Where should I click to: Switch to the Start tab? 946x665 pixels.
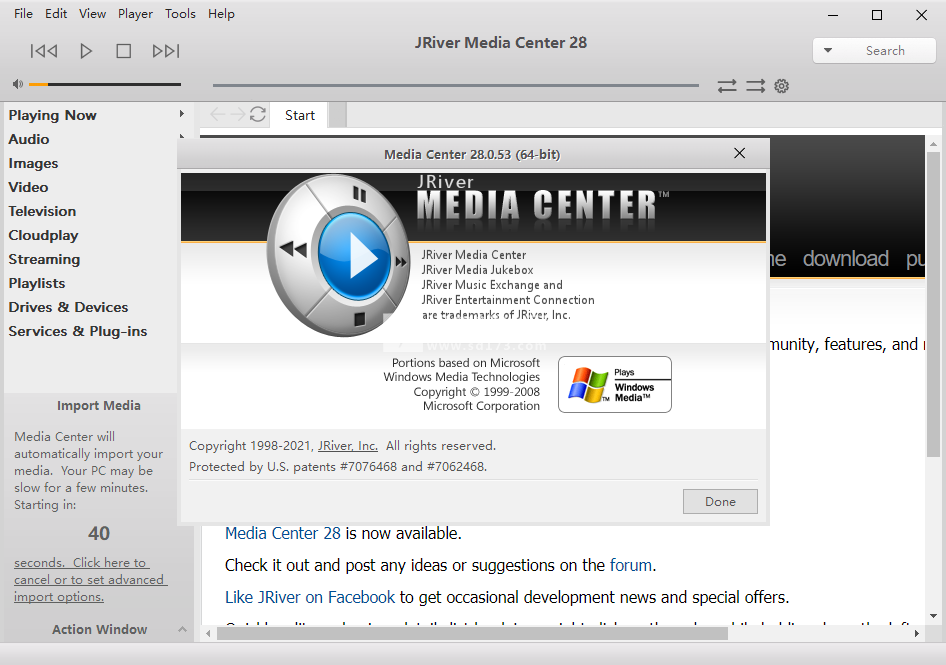[300, 115]
